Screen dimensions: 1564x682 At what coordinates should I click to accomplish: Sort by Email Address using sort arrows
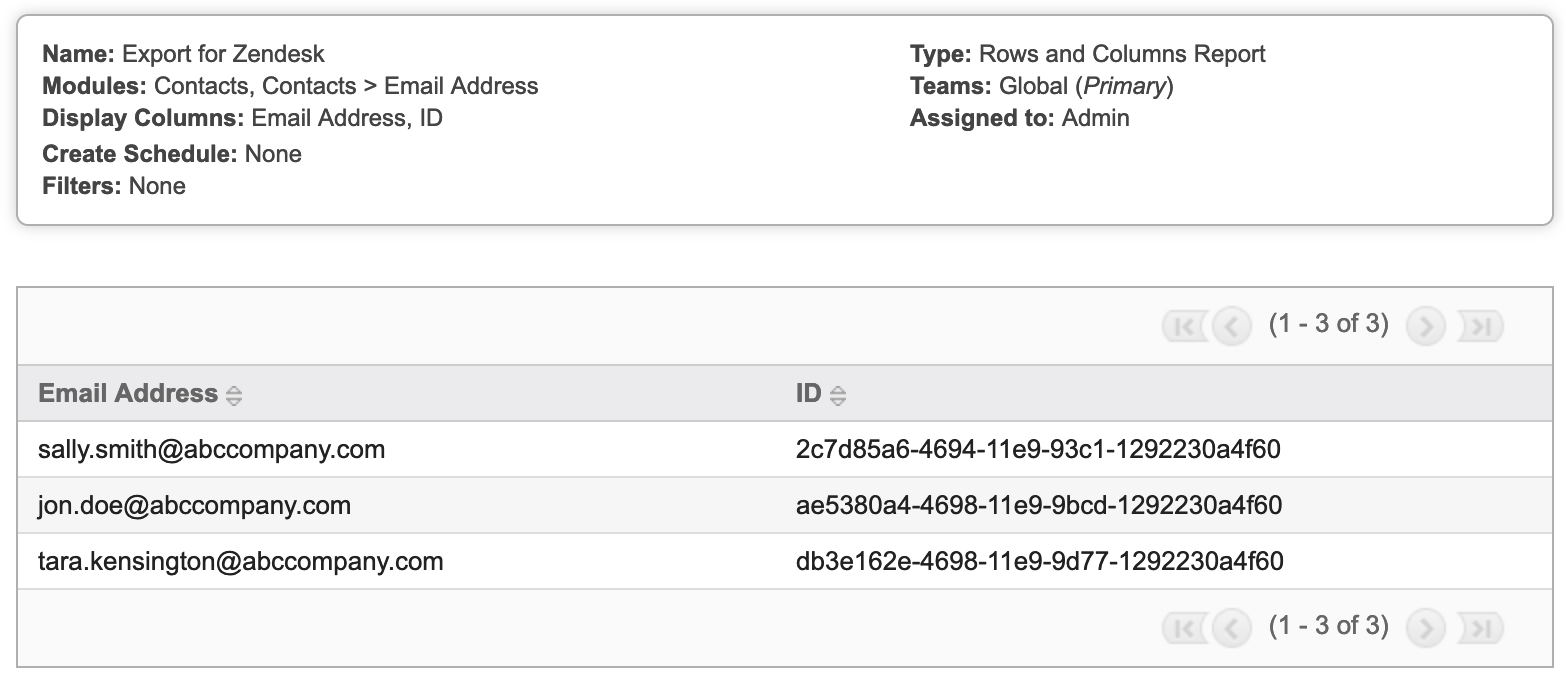234,396
